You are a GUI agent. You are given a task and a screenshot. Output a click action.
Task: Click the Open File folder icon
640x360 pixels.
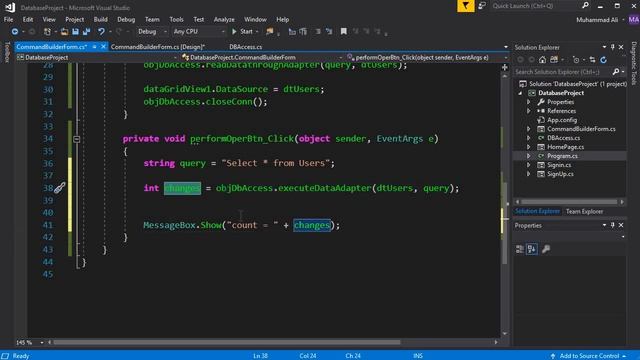point(64,31)
